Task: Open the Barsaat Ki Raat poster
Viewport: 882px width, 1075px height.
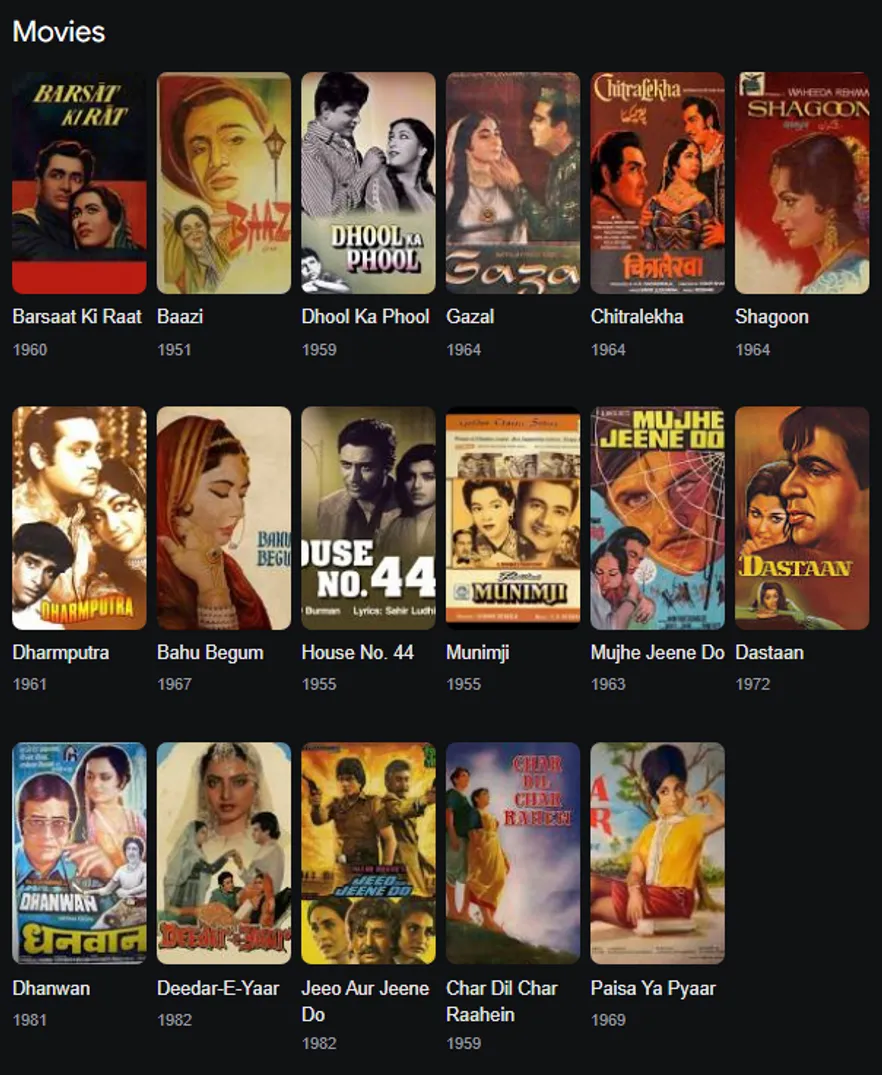Action: click(x=79, y=183)
